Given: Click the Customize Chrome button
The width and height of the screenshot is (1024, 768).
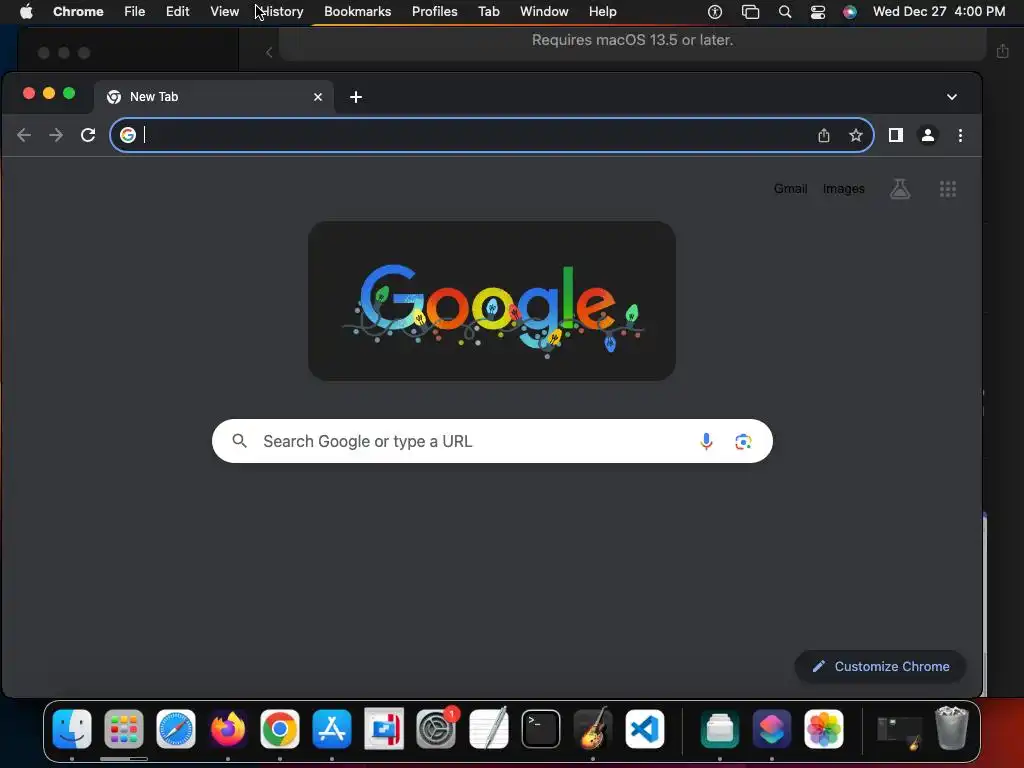Looking at the screenshot, I should tap(880, 667).
